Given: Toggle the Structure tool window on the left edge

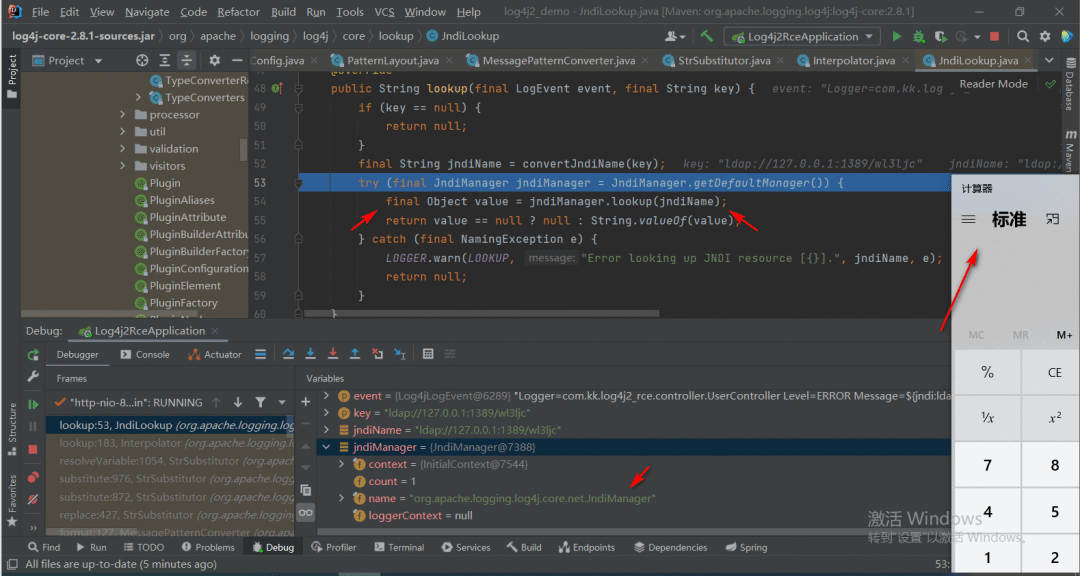Looking at the screenshot, I should coord(12,429).
